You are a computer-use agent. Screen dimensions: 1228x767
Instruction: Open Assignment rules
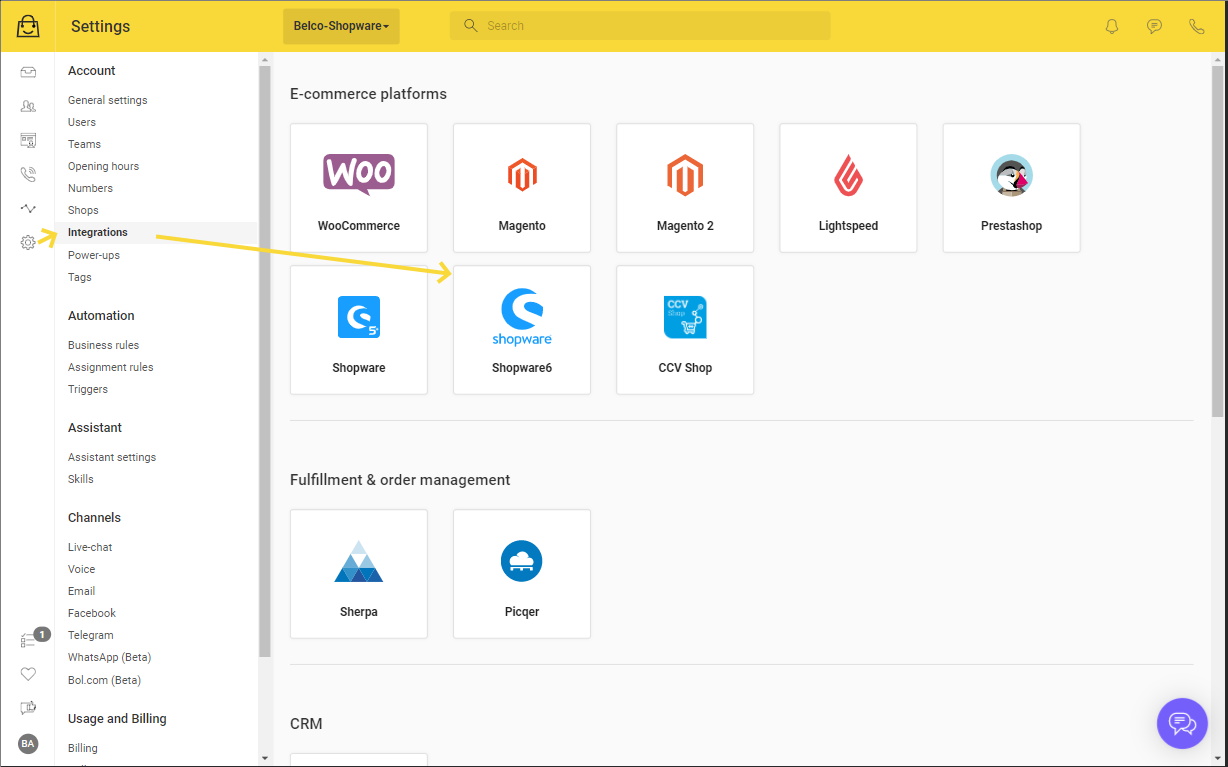[x=111, y=367]
